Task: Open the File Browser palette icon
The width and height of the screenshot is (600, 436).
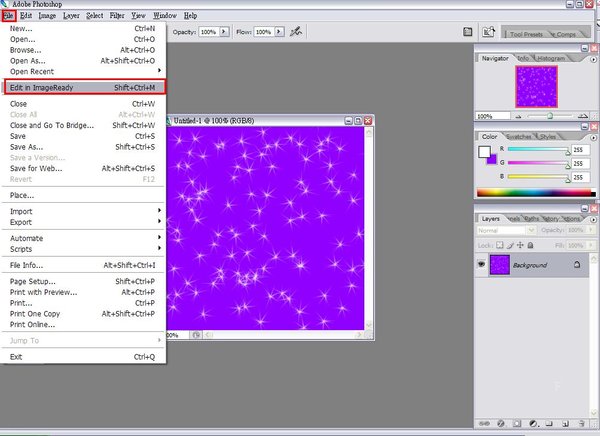Action: click(x=468, y=32)
